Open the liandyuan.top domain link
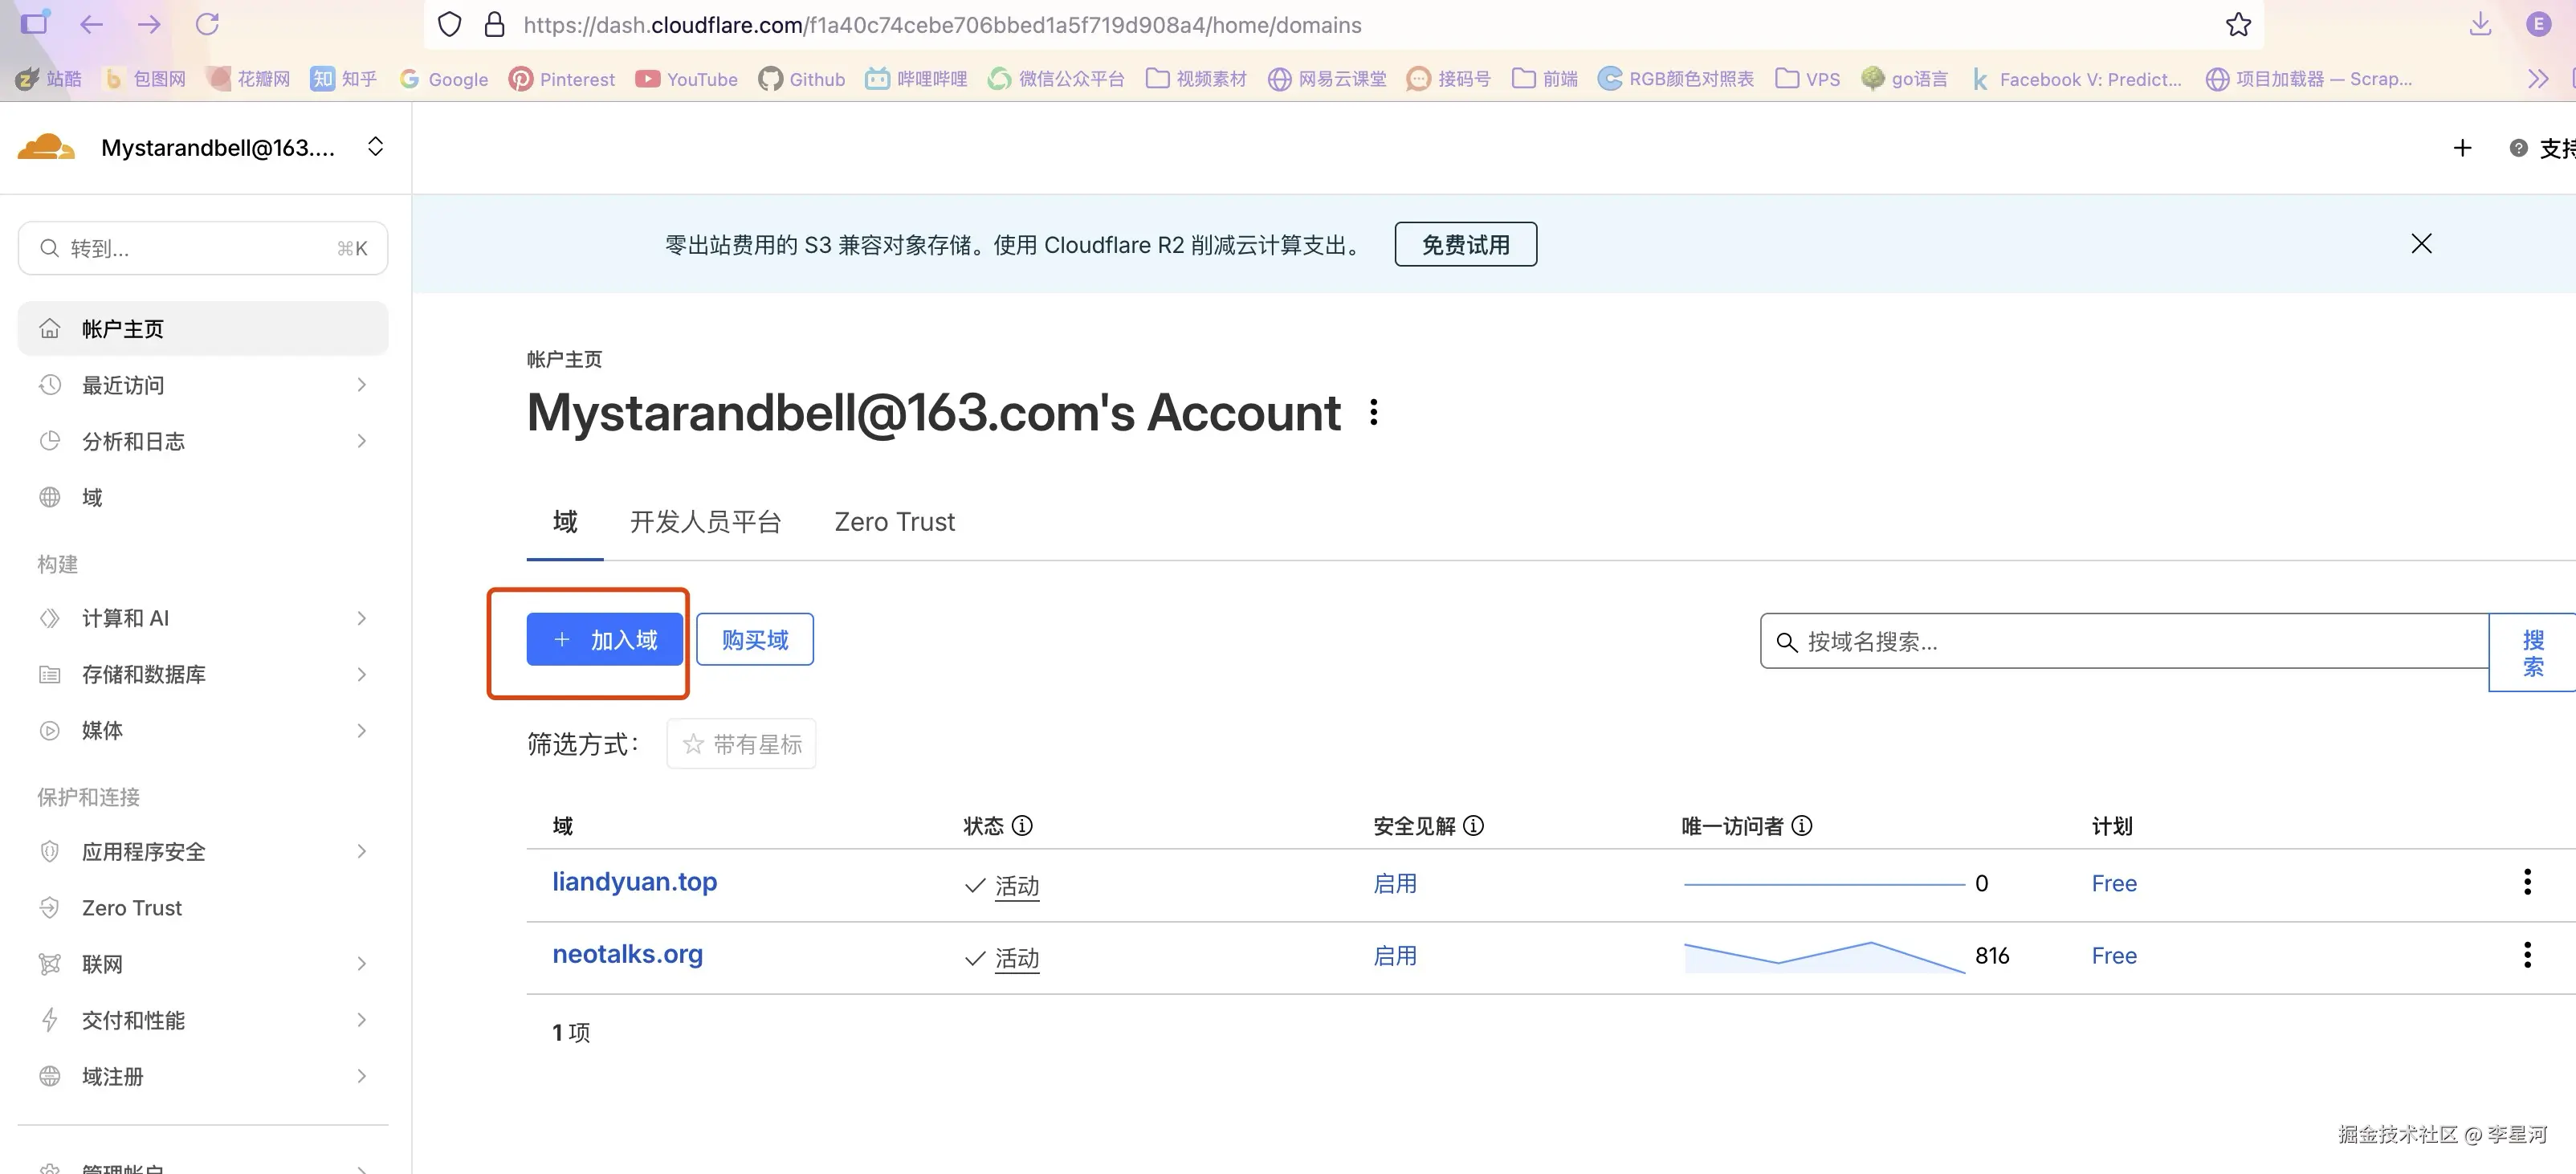2576x1174 pixels. point(634,882)
